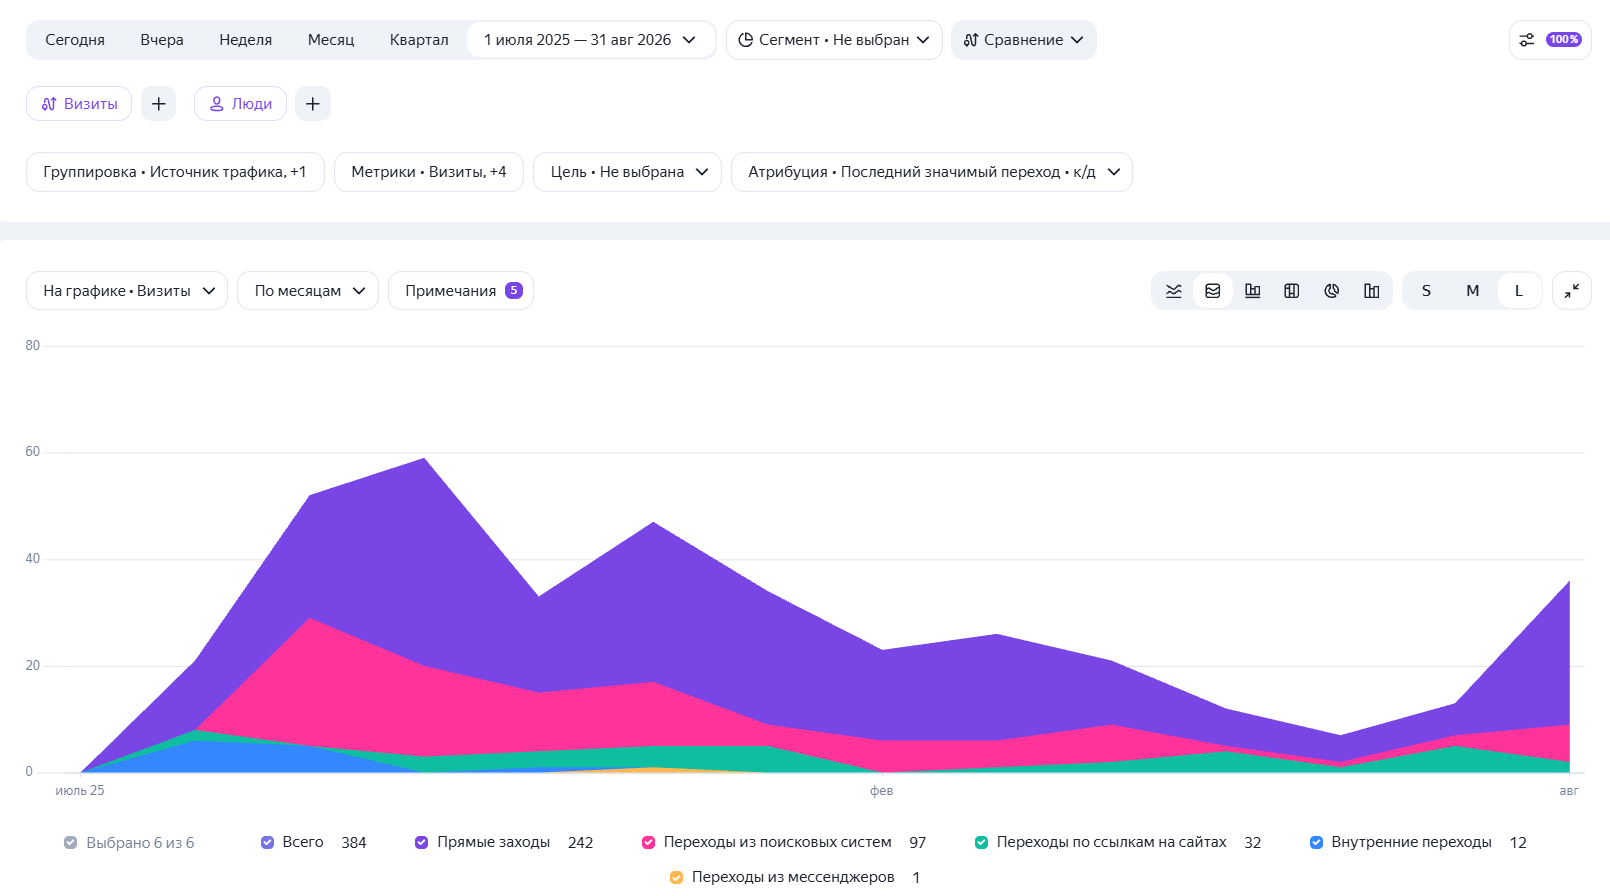Add new tab next to Люди
This screenshot has height=896, width=1610.
tap(313, 104)
